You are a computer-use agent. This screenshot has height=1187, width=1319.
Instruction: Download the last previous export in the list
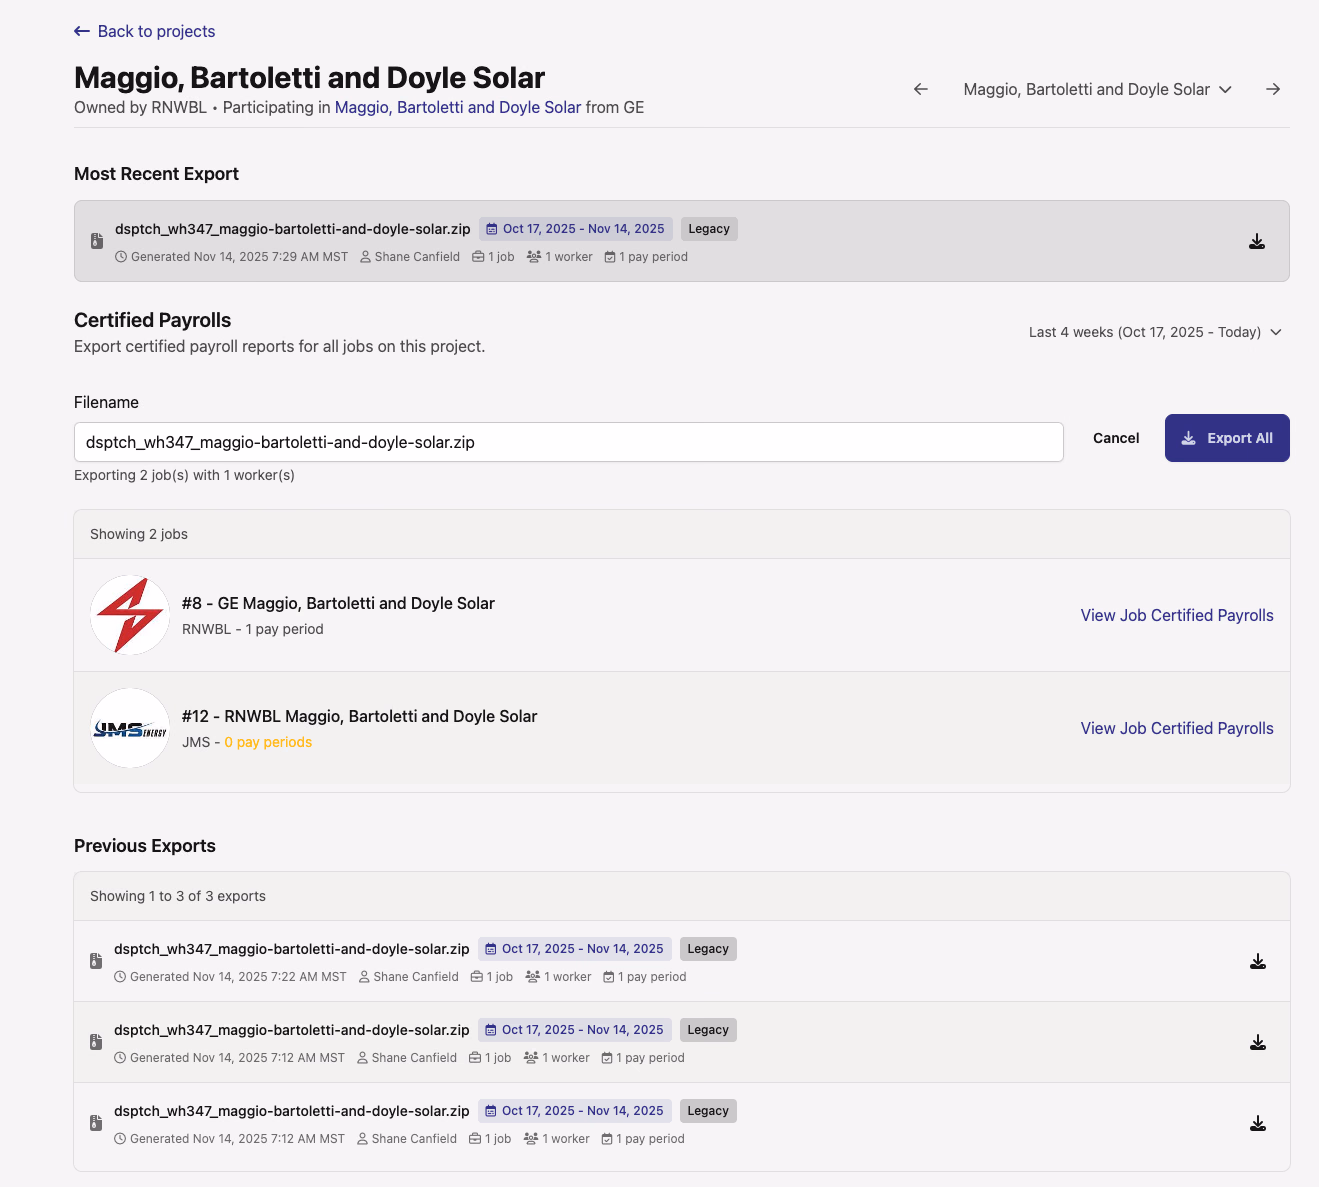click(1258, 1123)
